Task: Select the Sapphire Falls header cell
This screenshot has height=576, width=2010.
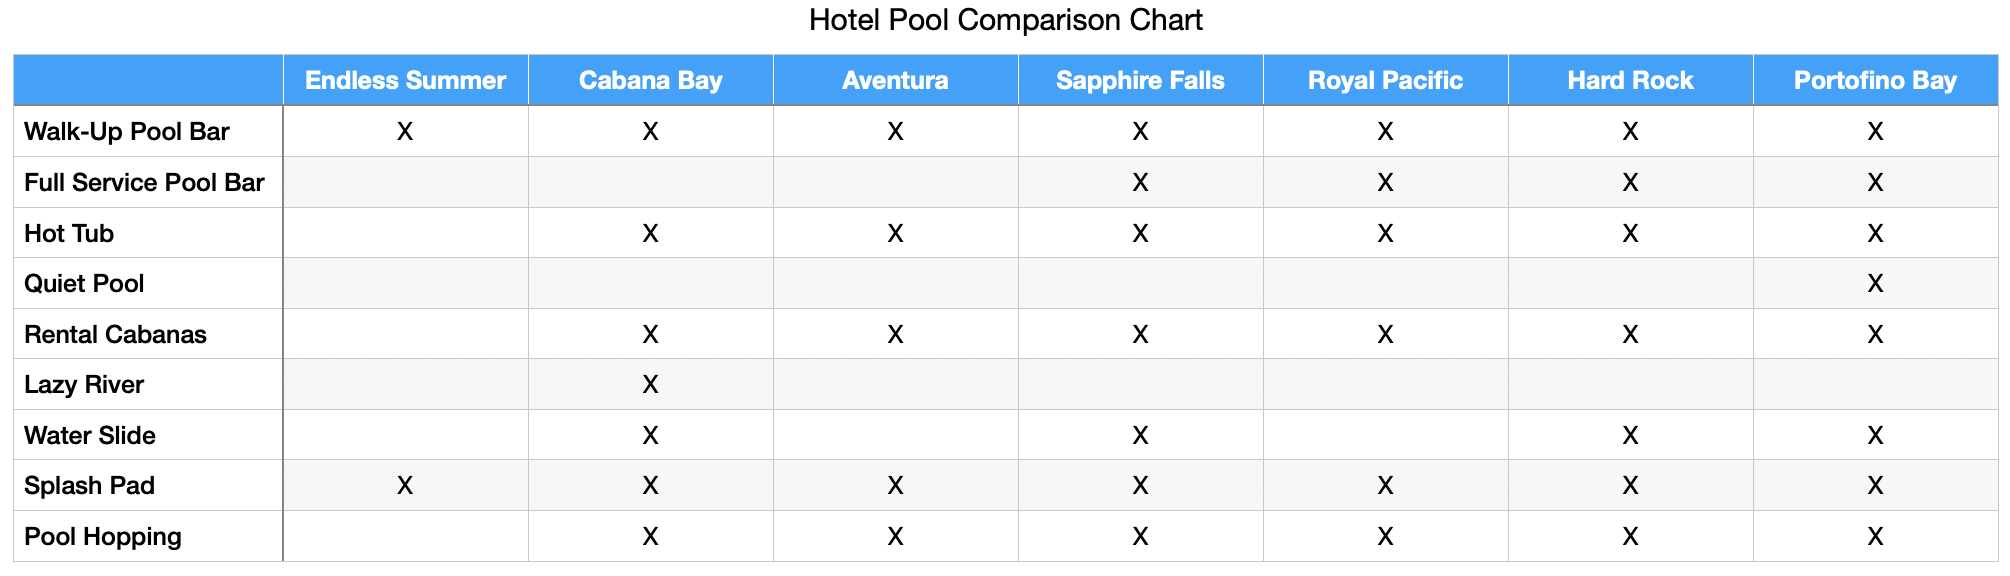Action: (x=1140, y=80)
